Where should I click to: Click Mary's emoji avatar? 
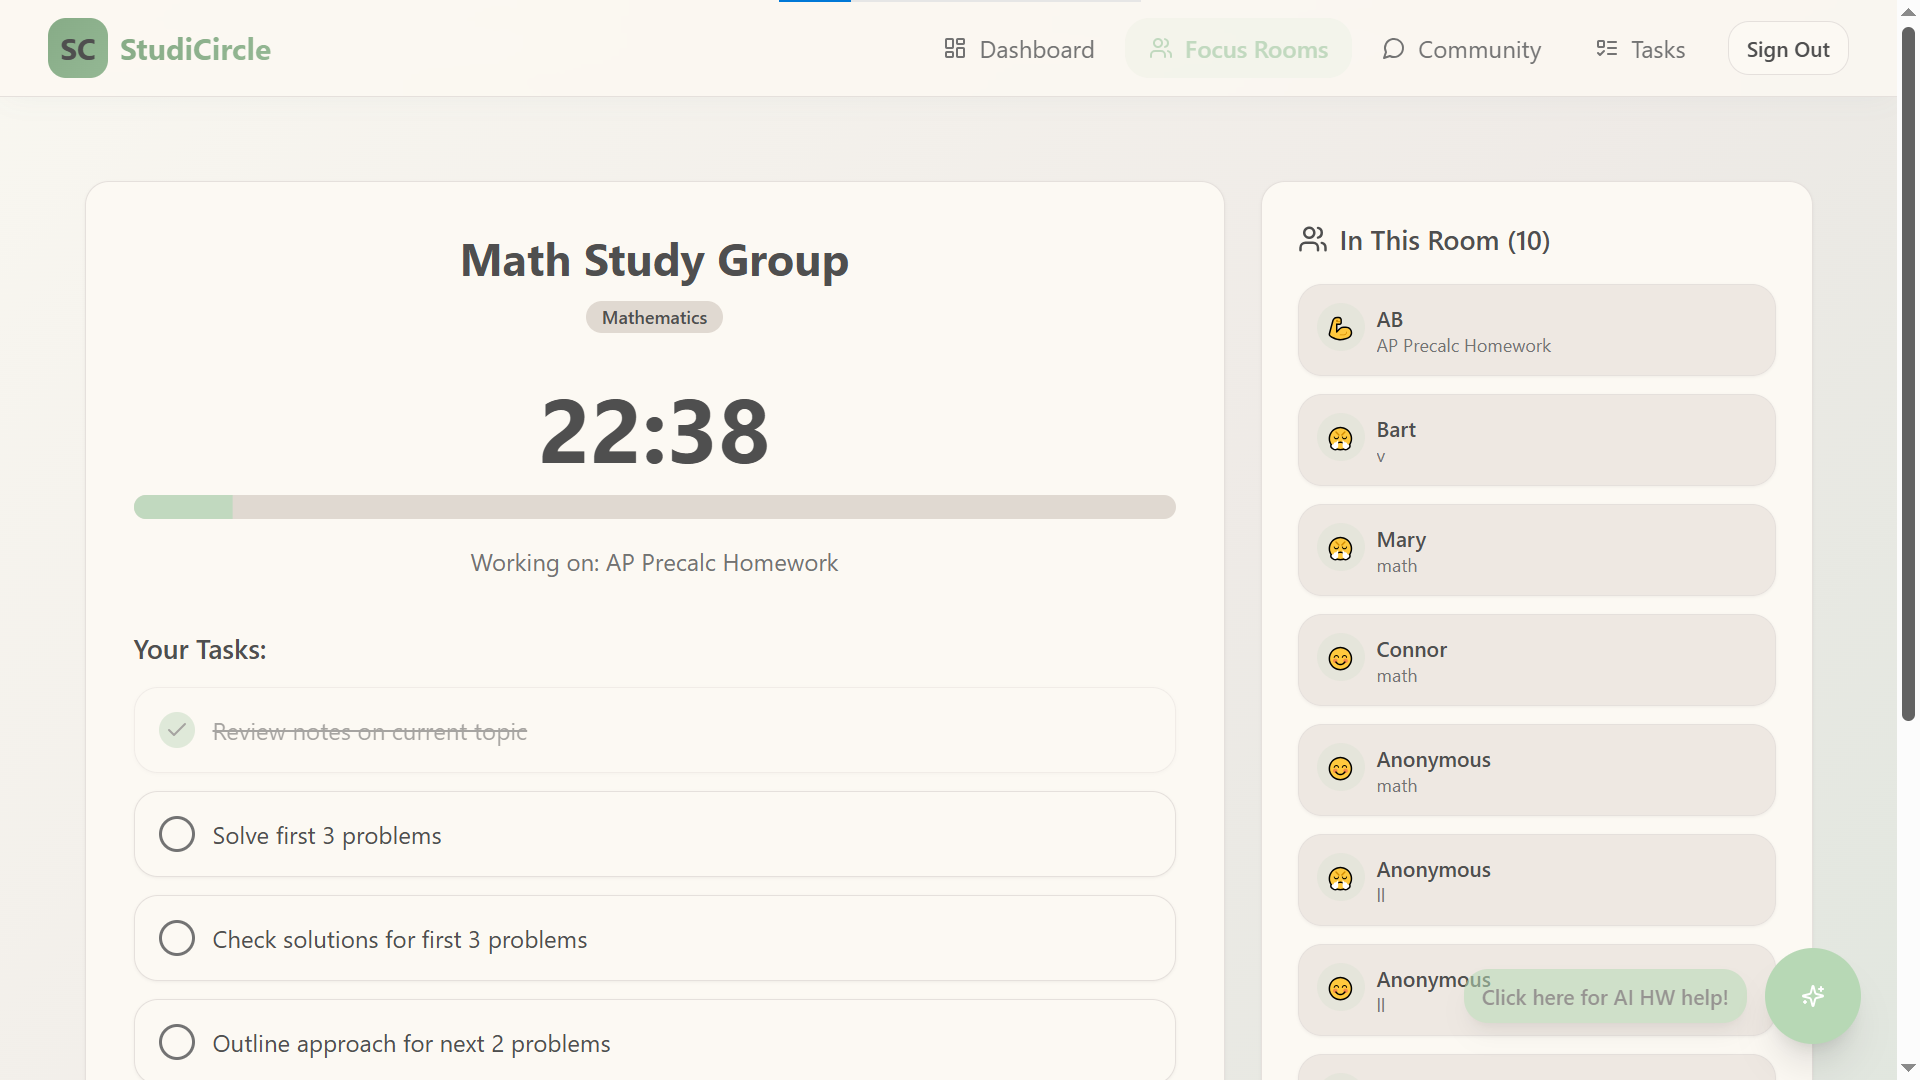pyautogui.click(x=1340, y=549)
